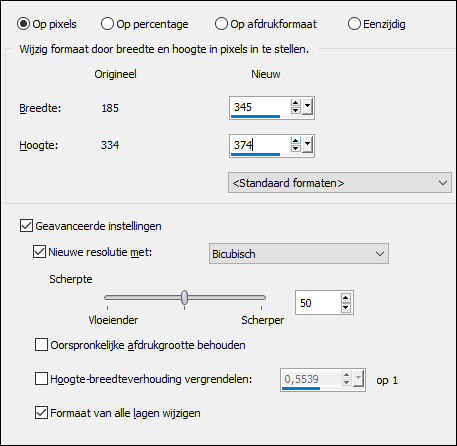Increase the Scherpte value with up arrow
Image resolution: width=457 pixels, height=446 pixels.
346,298
